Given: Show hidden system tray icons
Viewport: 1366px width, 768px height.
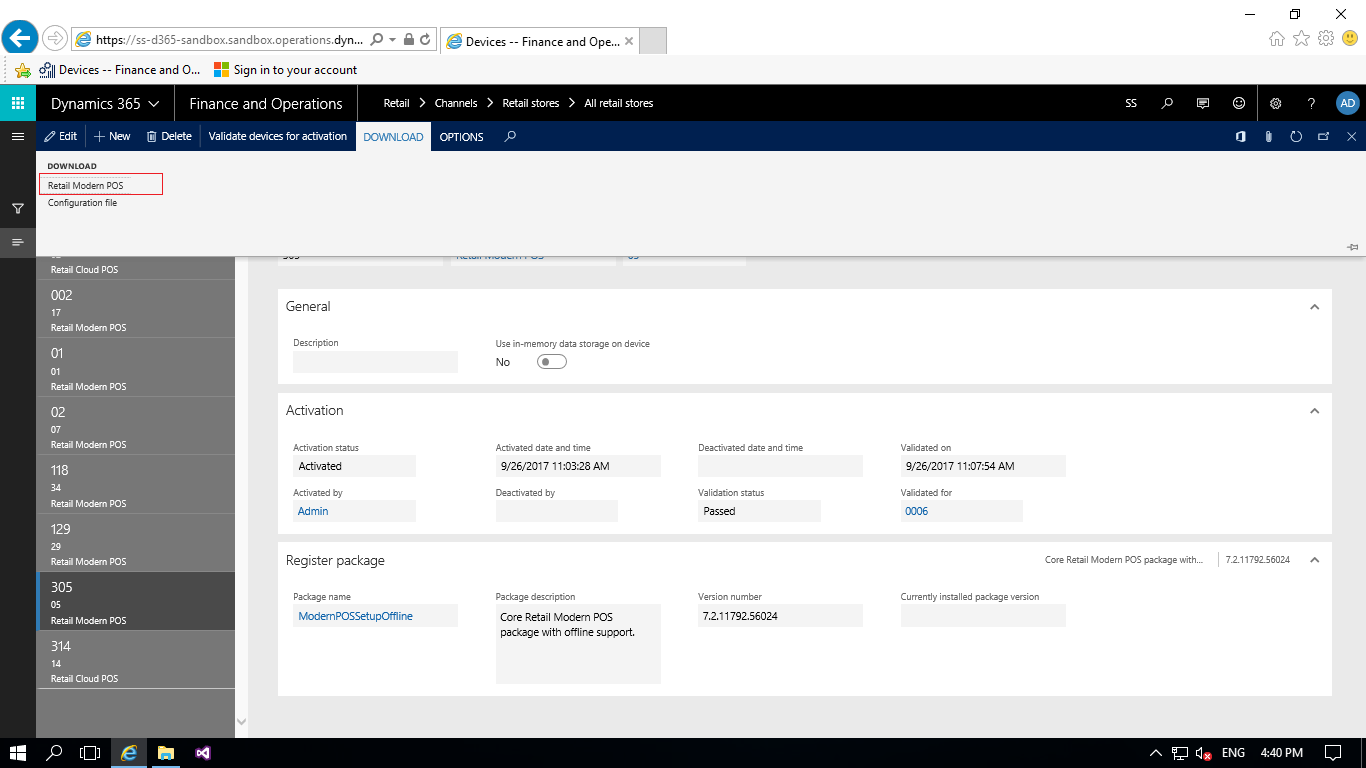Looking at the screenshot, I should 1156,753.
